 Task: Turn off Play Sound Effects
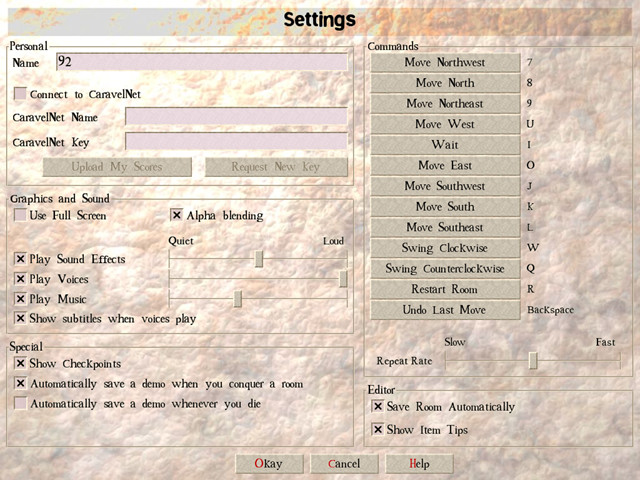coord(20,259)
